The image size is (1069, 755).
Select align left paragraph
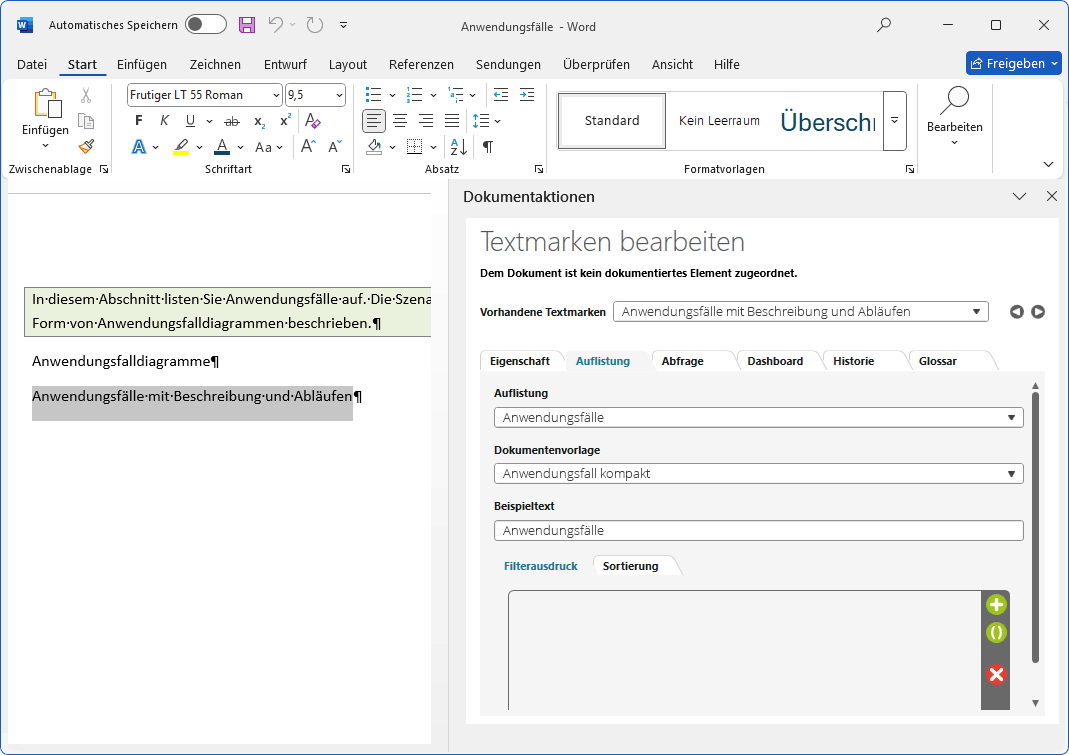[374, 121]
